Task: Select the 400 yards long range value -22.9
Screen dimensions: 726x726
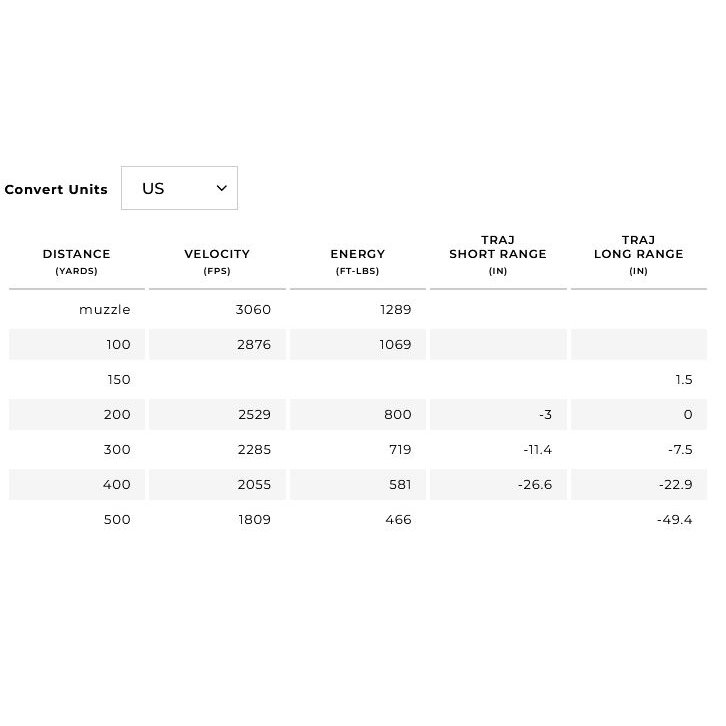Action: pyautogui.click(x=676, y=484)
